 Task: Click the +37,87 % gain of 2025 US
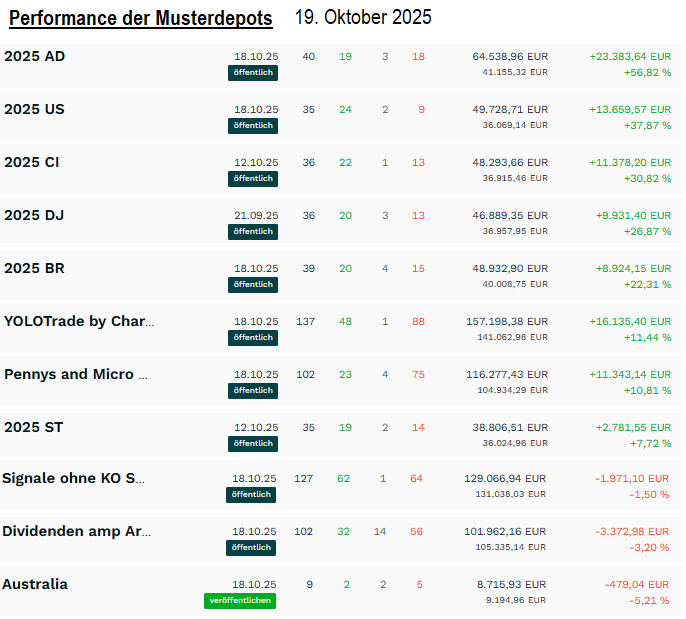[645, 126]
